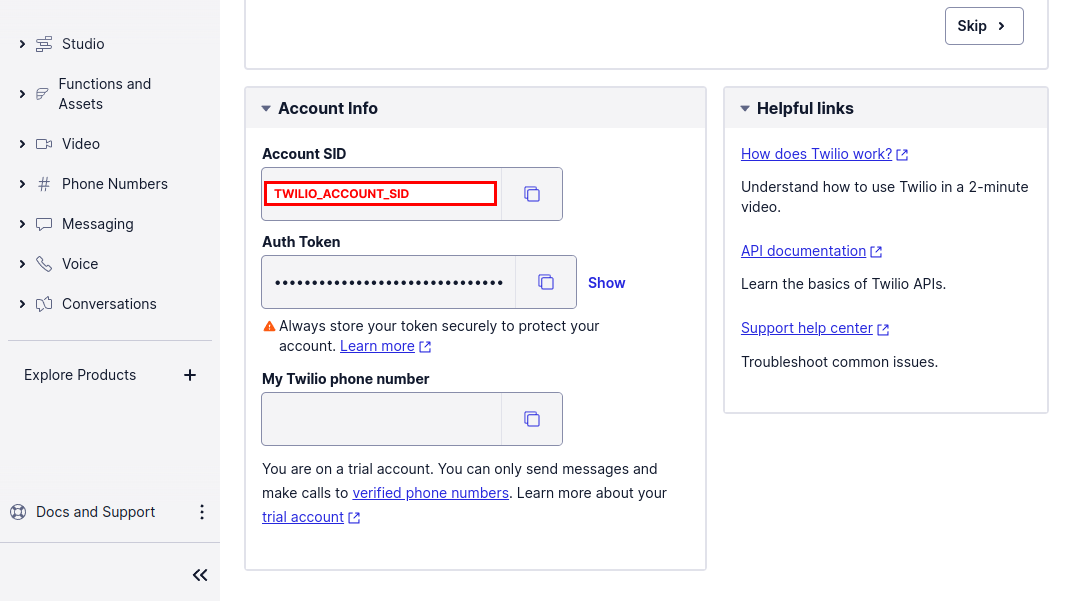Open the API documentation link

click(x=803, y=251)
